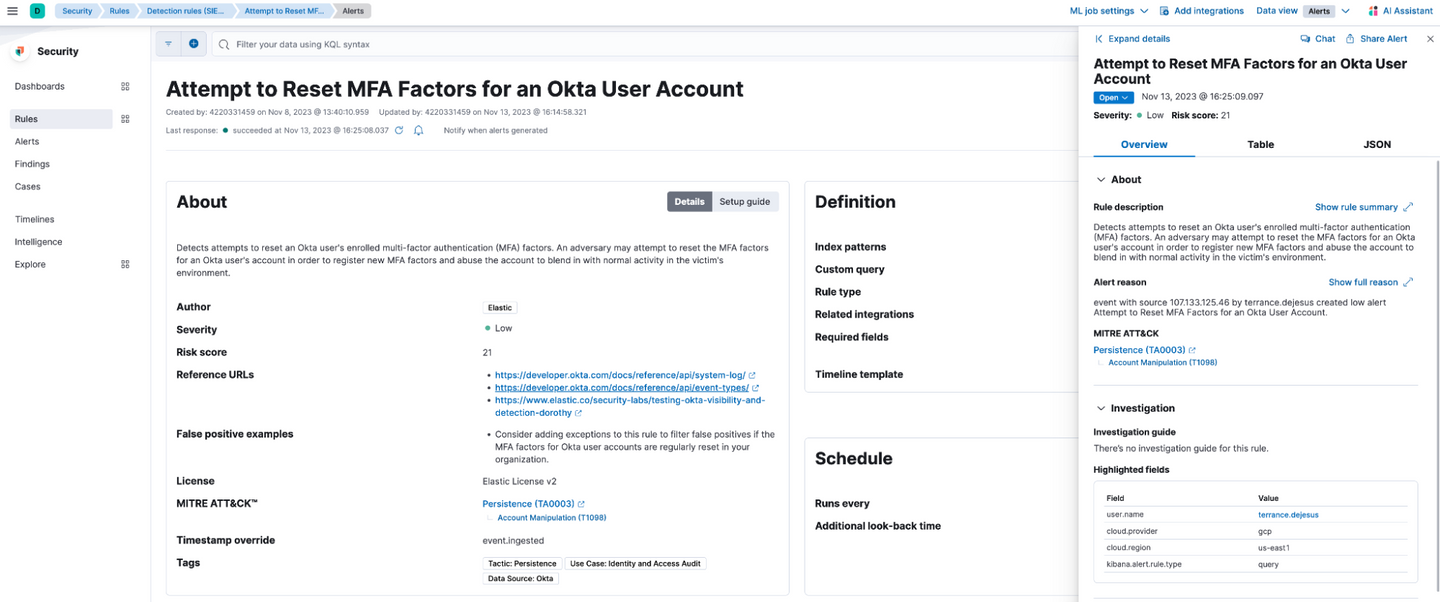This screenshot has height=602, width=1440.
Task: Open the filter options menu icon
Action: coord(168,44)
